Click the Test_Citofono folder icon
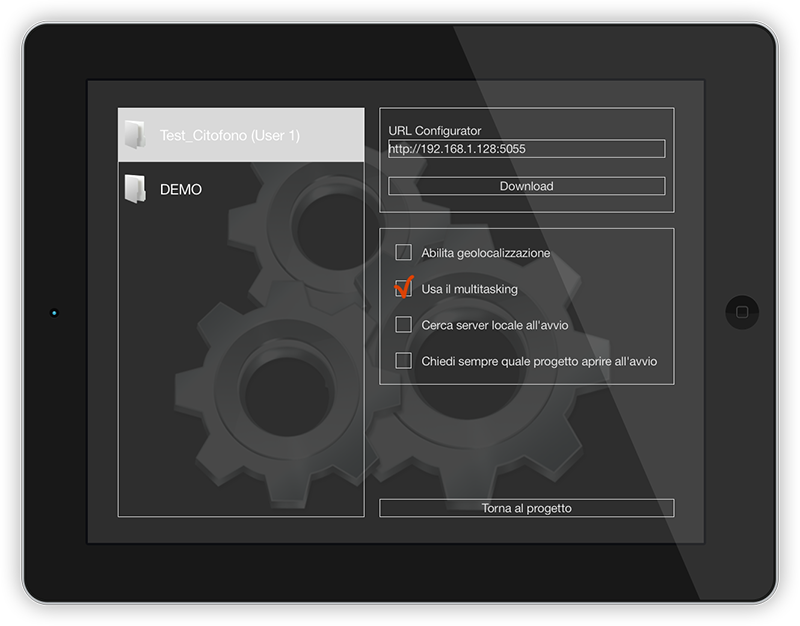This screenshot has height=626, width=800. click(135, 135)
